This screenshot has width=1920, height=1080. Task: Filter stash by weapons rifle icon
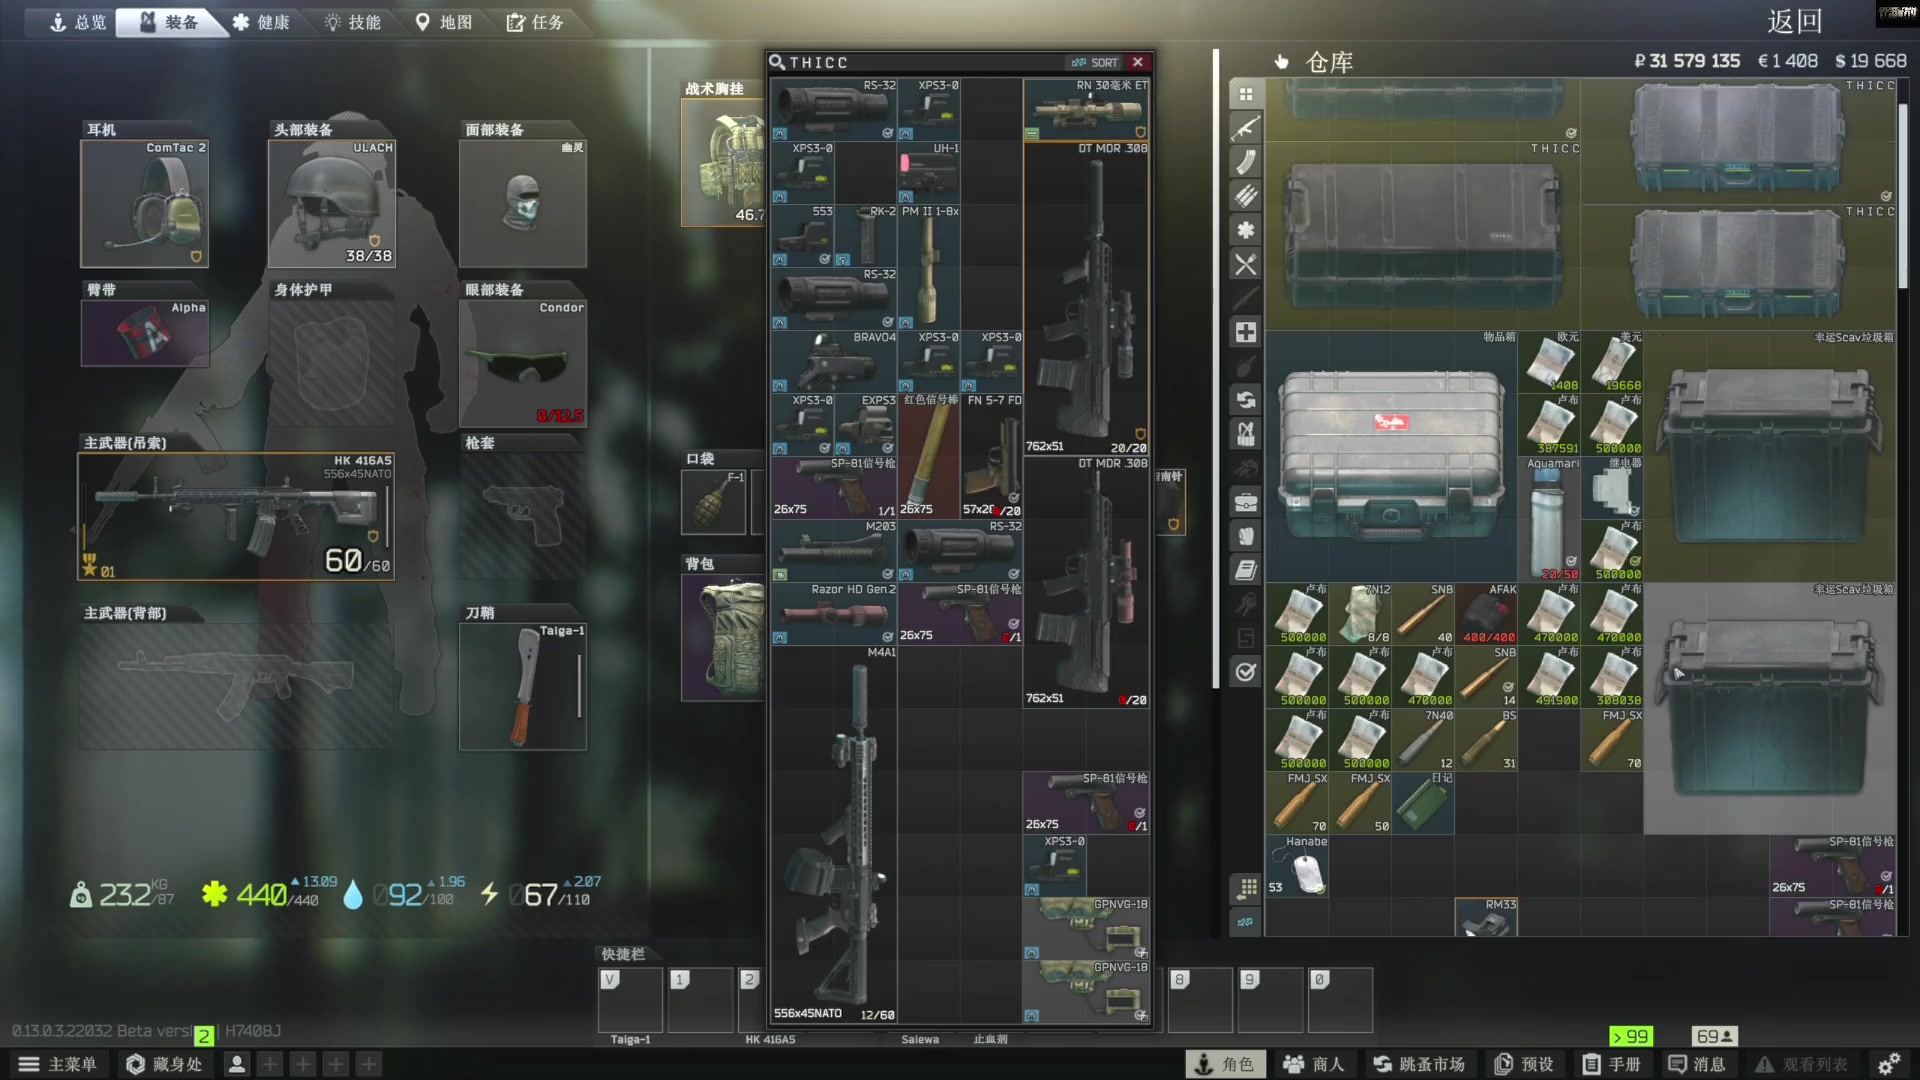tap(1246, 128)
